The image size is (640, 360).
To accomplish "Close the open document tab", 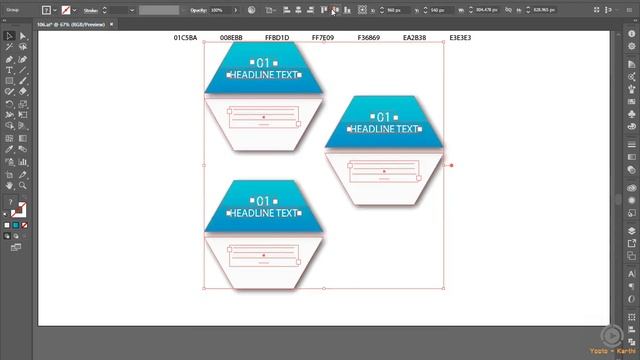I will point(111,24).
